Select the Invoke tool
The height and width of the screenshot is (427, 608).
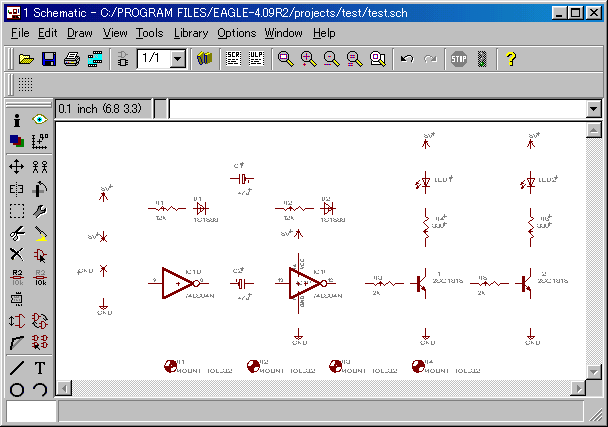coord(40,342)
